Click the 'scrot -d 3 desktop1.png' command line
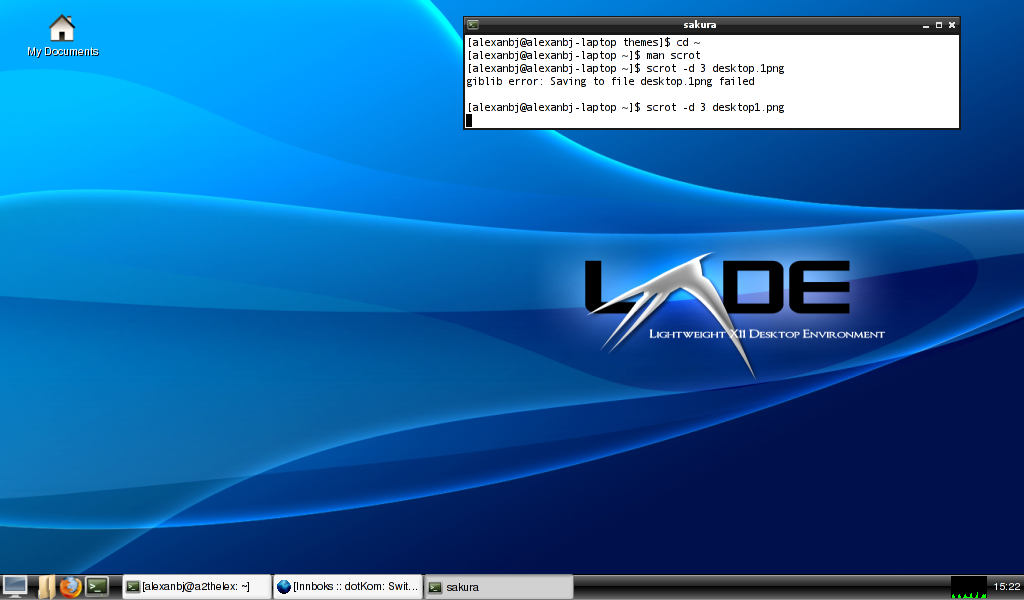 pyautogui.click(x=626, y=107)
